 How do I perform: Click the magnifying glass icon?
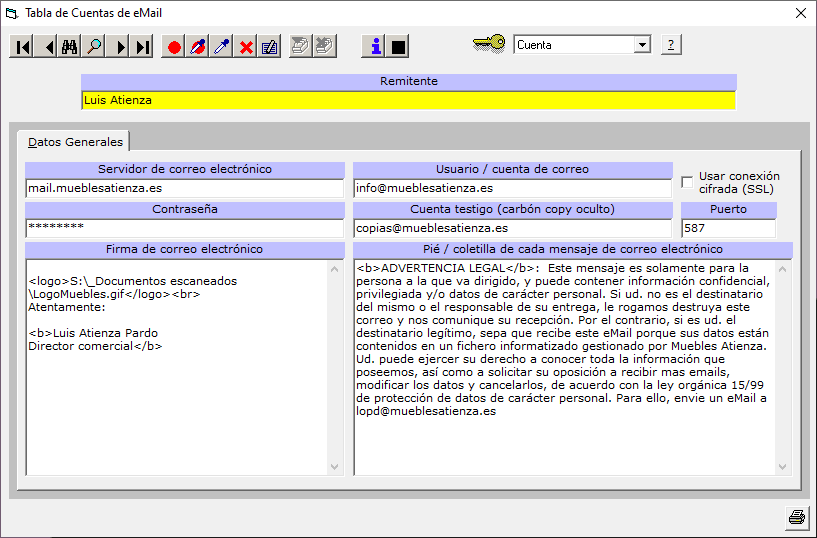(x=94, y=46)
